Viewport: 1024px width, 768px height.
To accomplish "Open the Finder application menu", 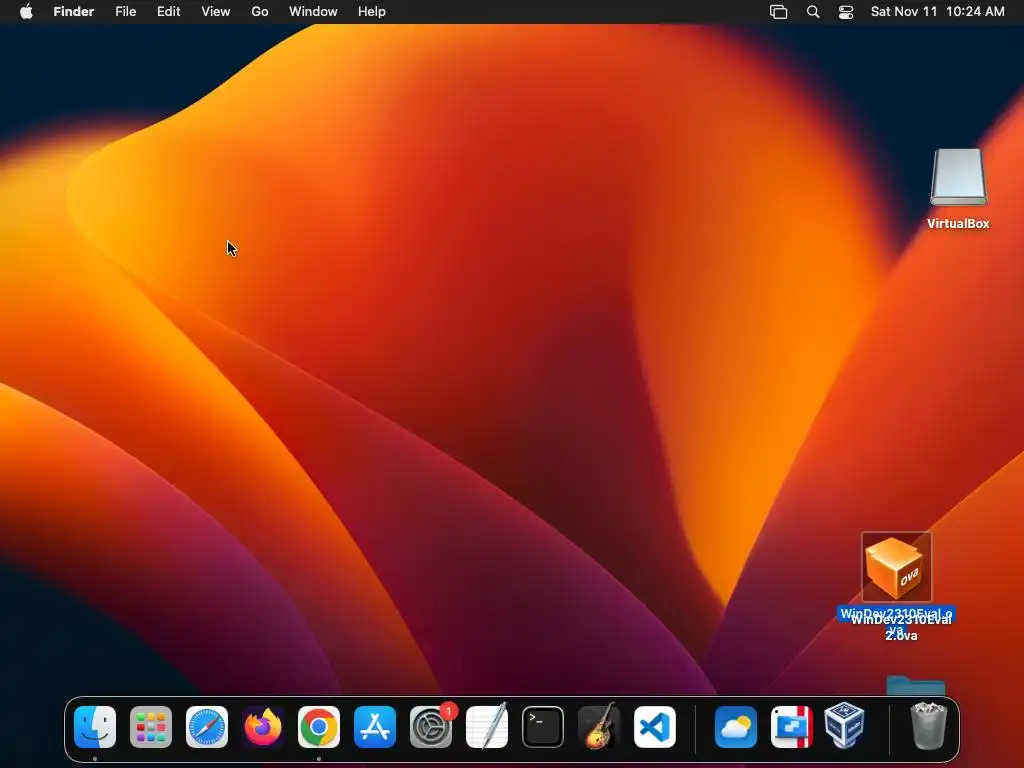I will [74, 12].
